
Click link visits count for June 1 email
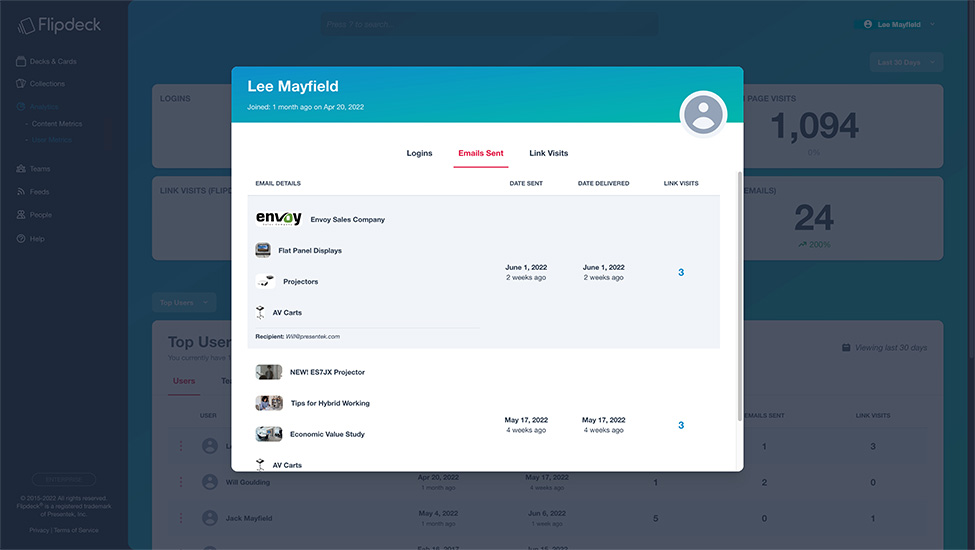point(681,272)
